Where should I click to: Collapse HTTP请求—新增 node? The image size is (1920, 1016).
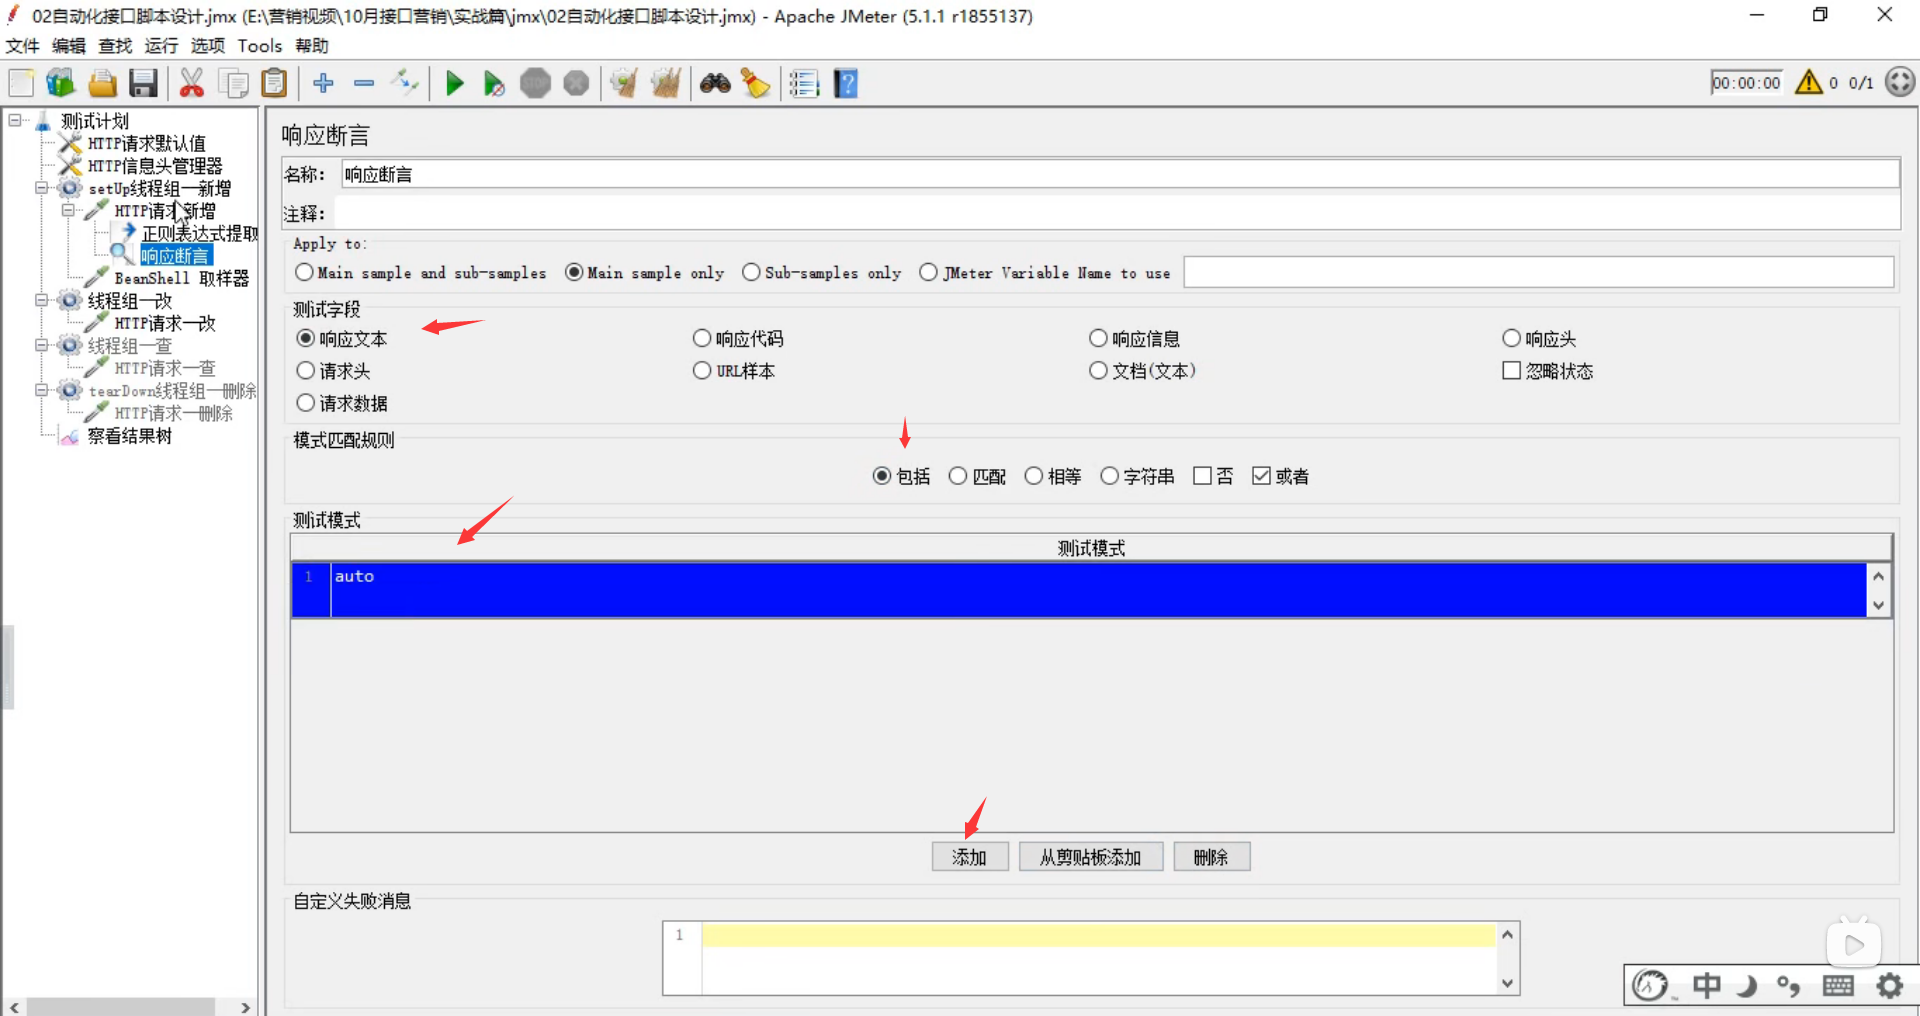pyautogui.click(x=69, y=210)
